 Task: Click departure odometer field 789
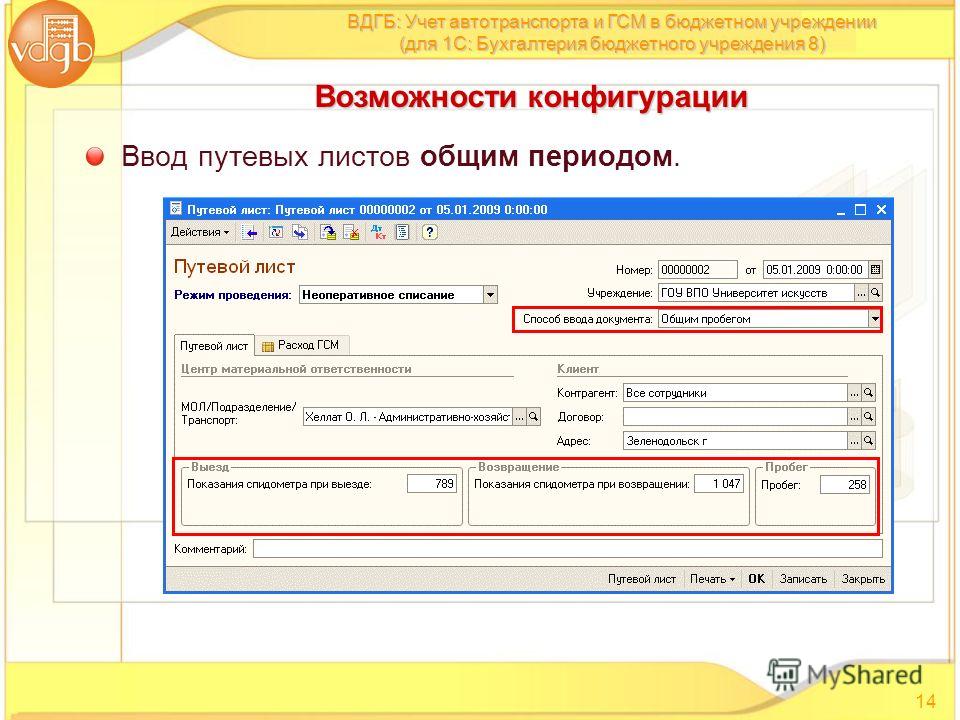point(432,484)
